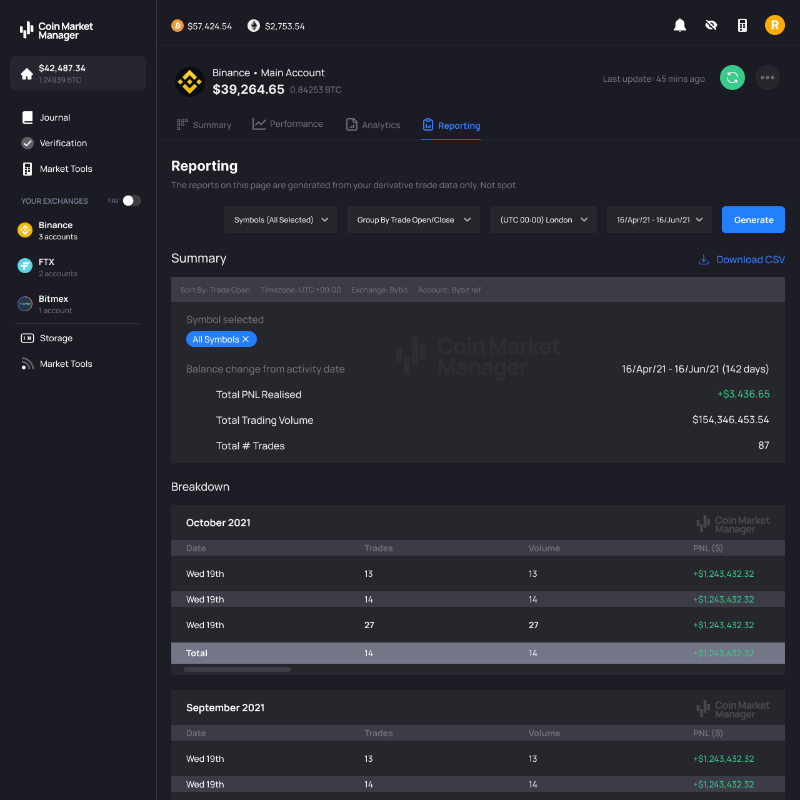This screenshot has height=800, width=800.
Task: Open the home balance card $42,487.34
Action: click(x=78, y=73)
